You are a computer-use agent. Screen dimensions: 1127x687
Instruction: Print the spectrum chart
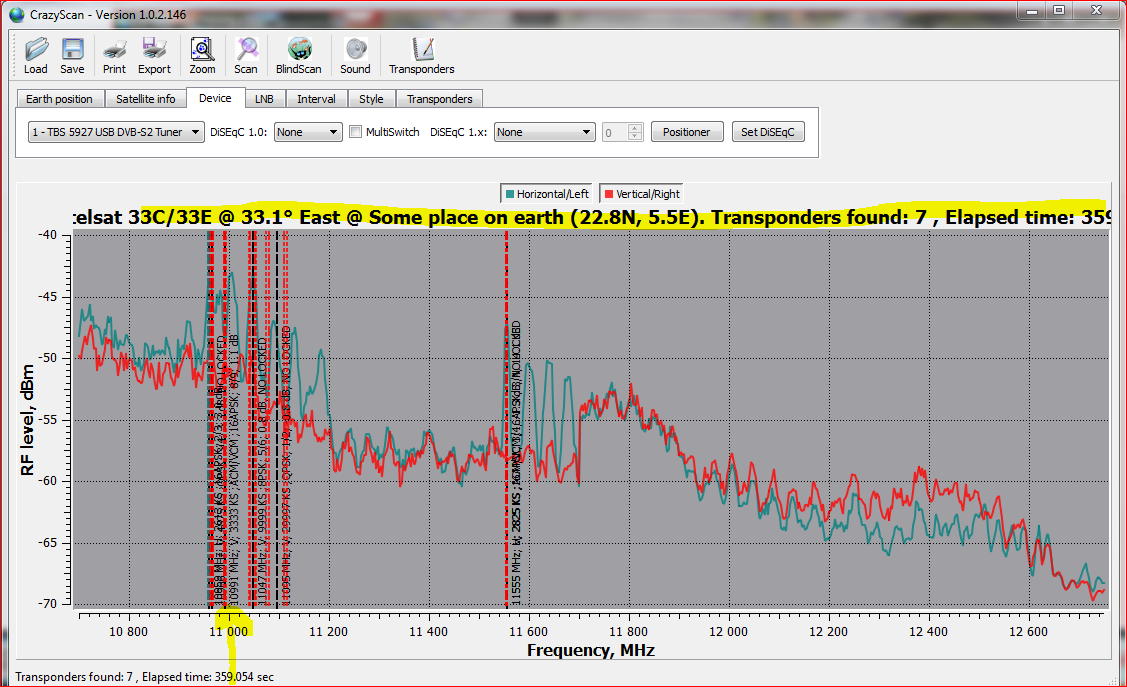point(114,50)
